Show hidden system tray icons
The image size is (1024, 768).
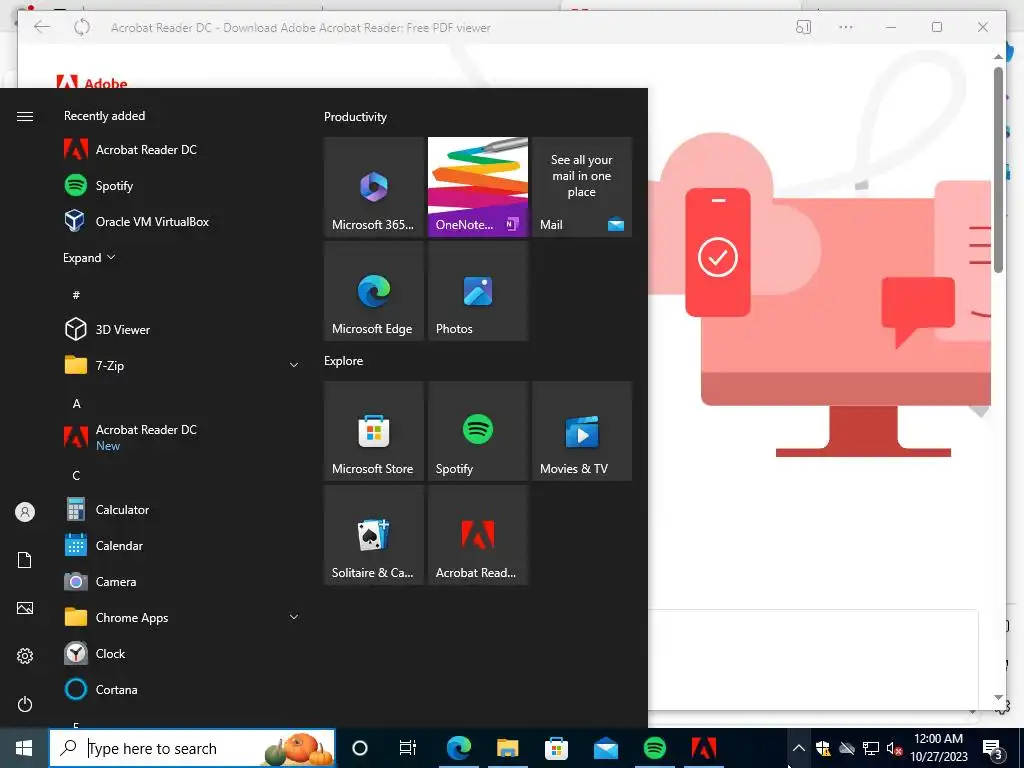coord(799,748)
